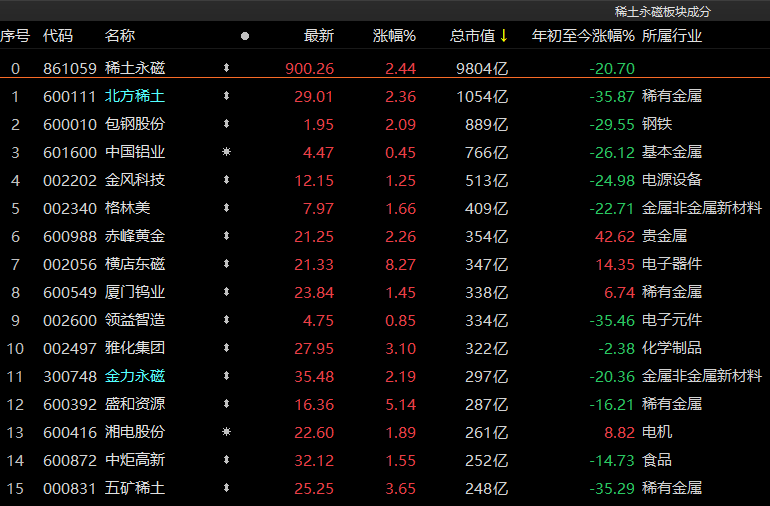The image size is (770, 506).
Task: Click the marker icon in 横店东磁 row
Action: click(x=226, y=264)
